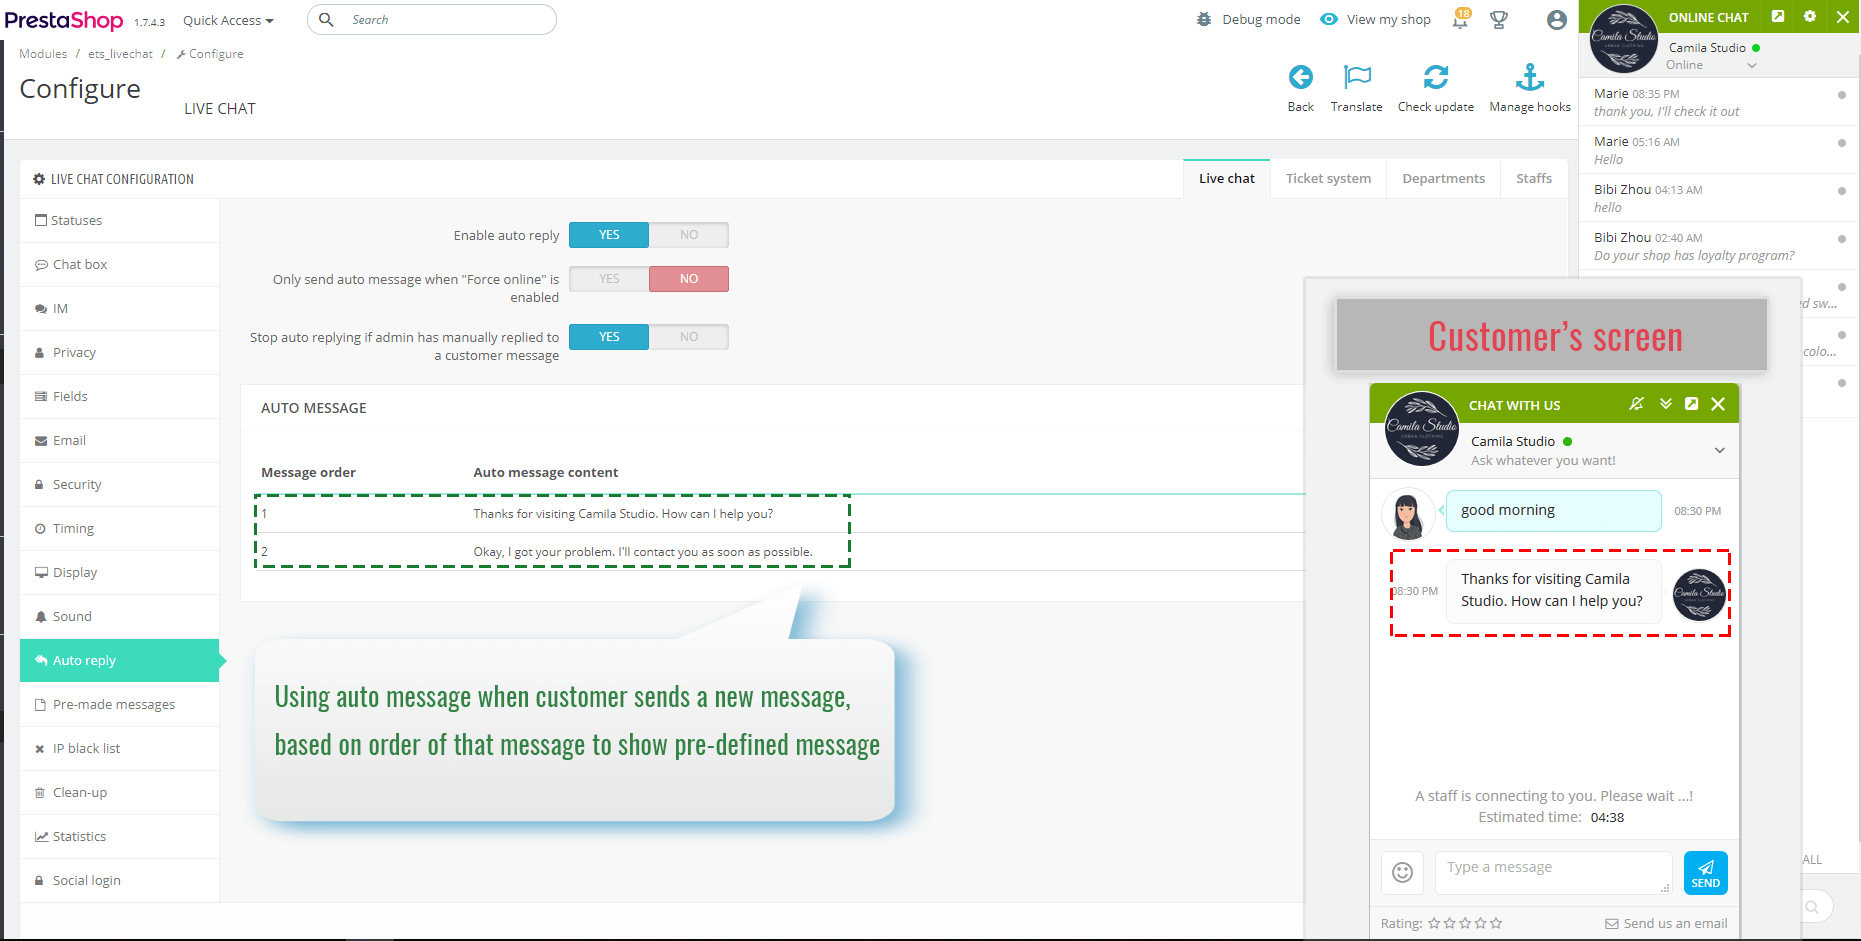This screenshot has width=1861, height=941.
Task: Click the search magnifier icon
Action: pyautogui.click(x=326, y=19)
